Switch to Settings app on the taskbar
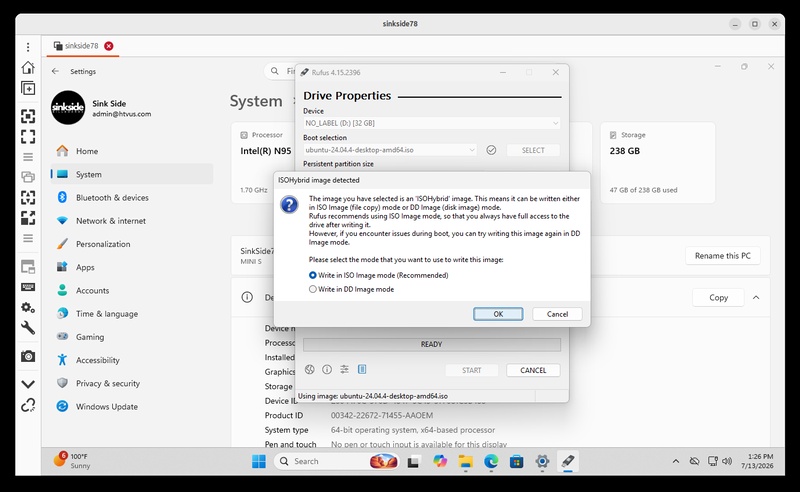The image size is (800, 492). 542,461
